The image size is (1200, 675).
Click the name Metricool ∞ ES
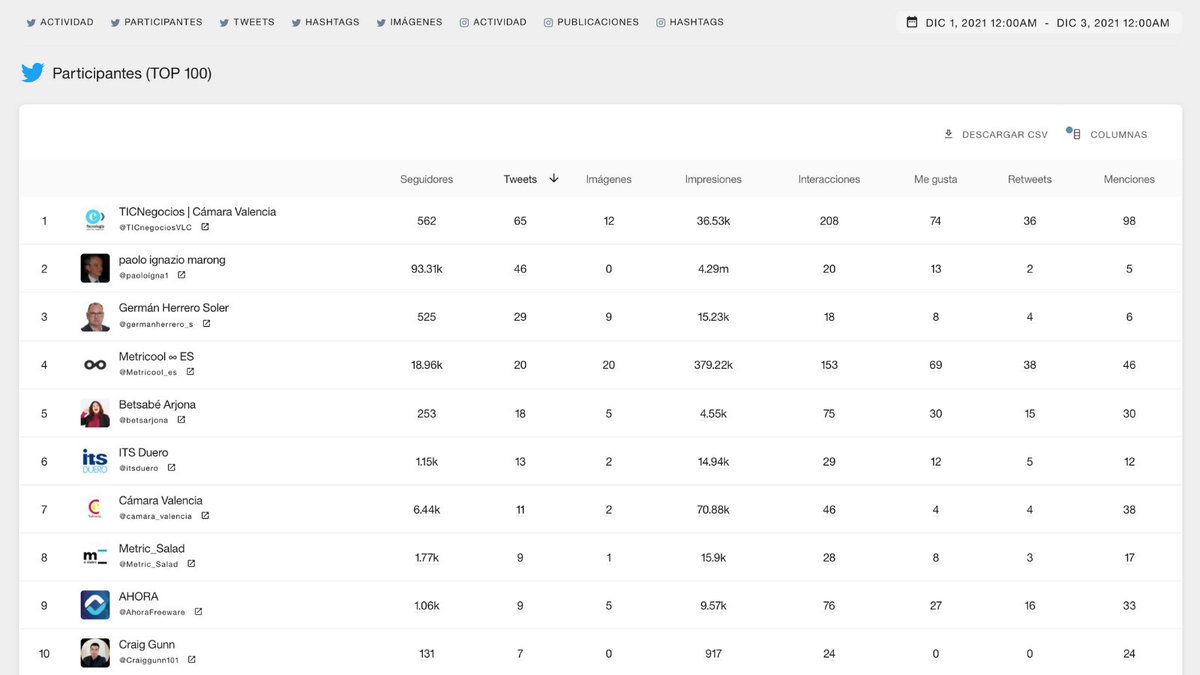pyautogui.click(x=156, y=357)
